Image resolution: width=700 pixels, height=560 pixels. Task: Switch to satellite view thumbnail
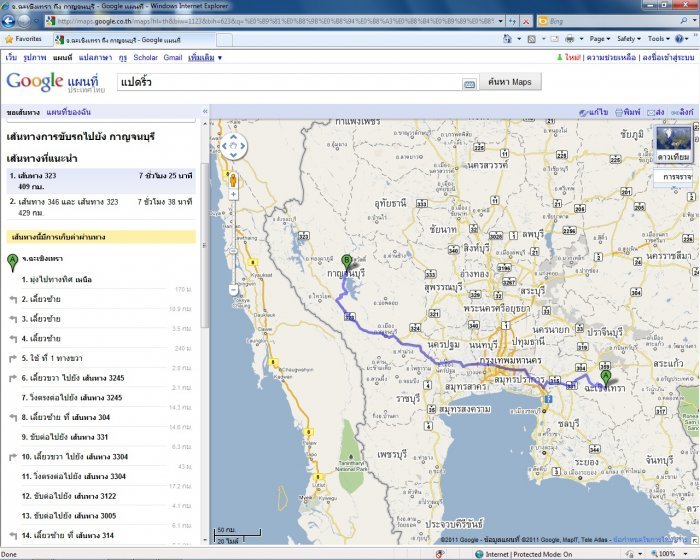674,144
